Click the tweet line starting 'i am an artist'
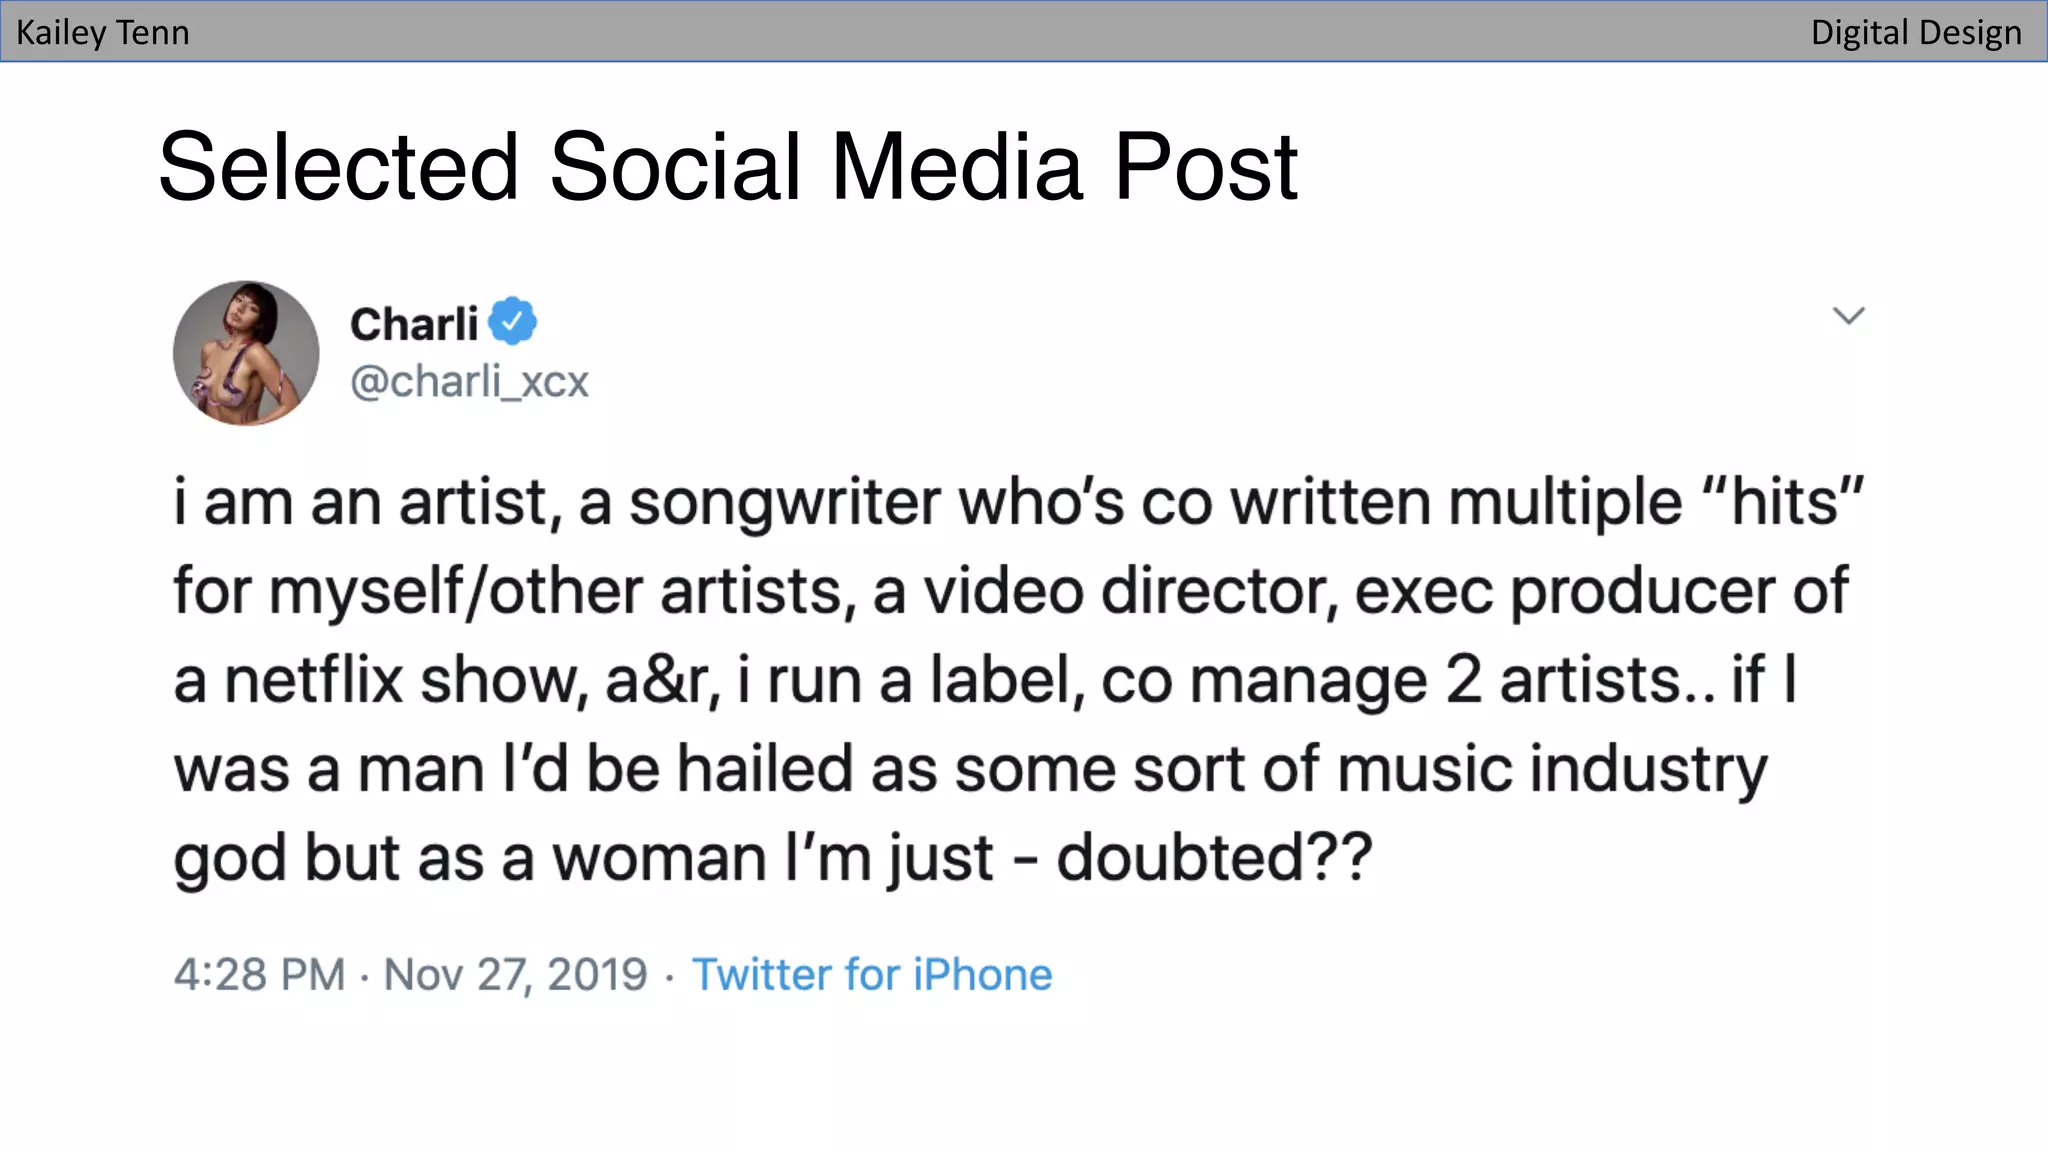This screenshot has height=1152, width=2048. pyautogui.click(x=1018, y=502)
